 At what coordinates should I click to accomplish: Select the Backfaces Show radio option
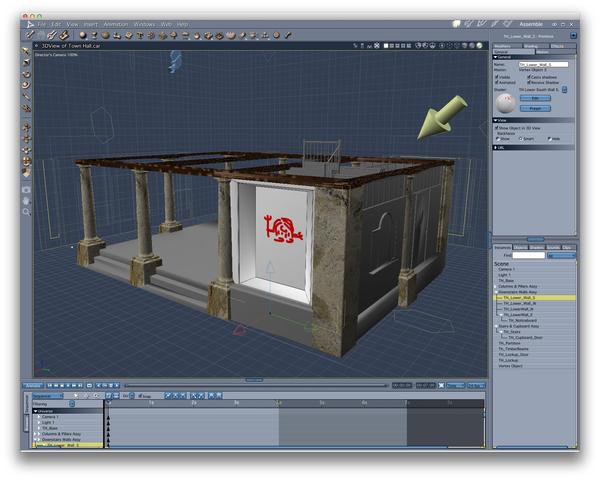(x=498, y=139)
